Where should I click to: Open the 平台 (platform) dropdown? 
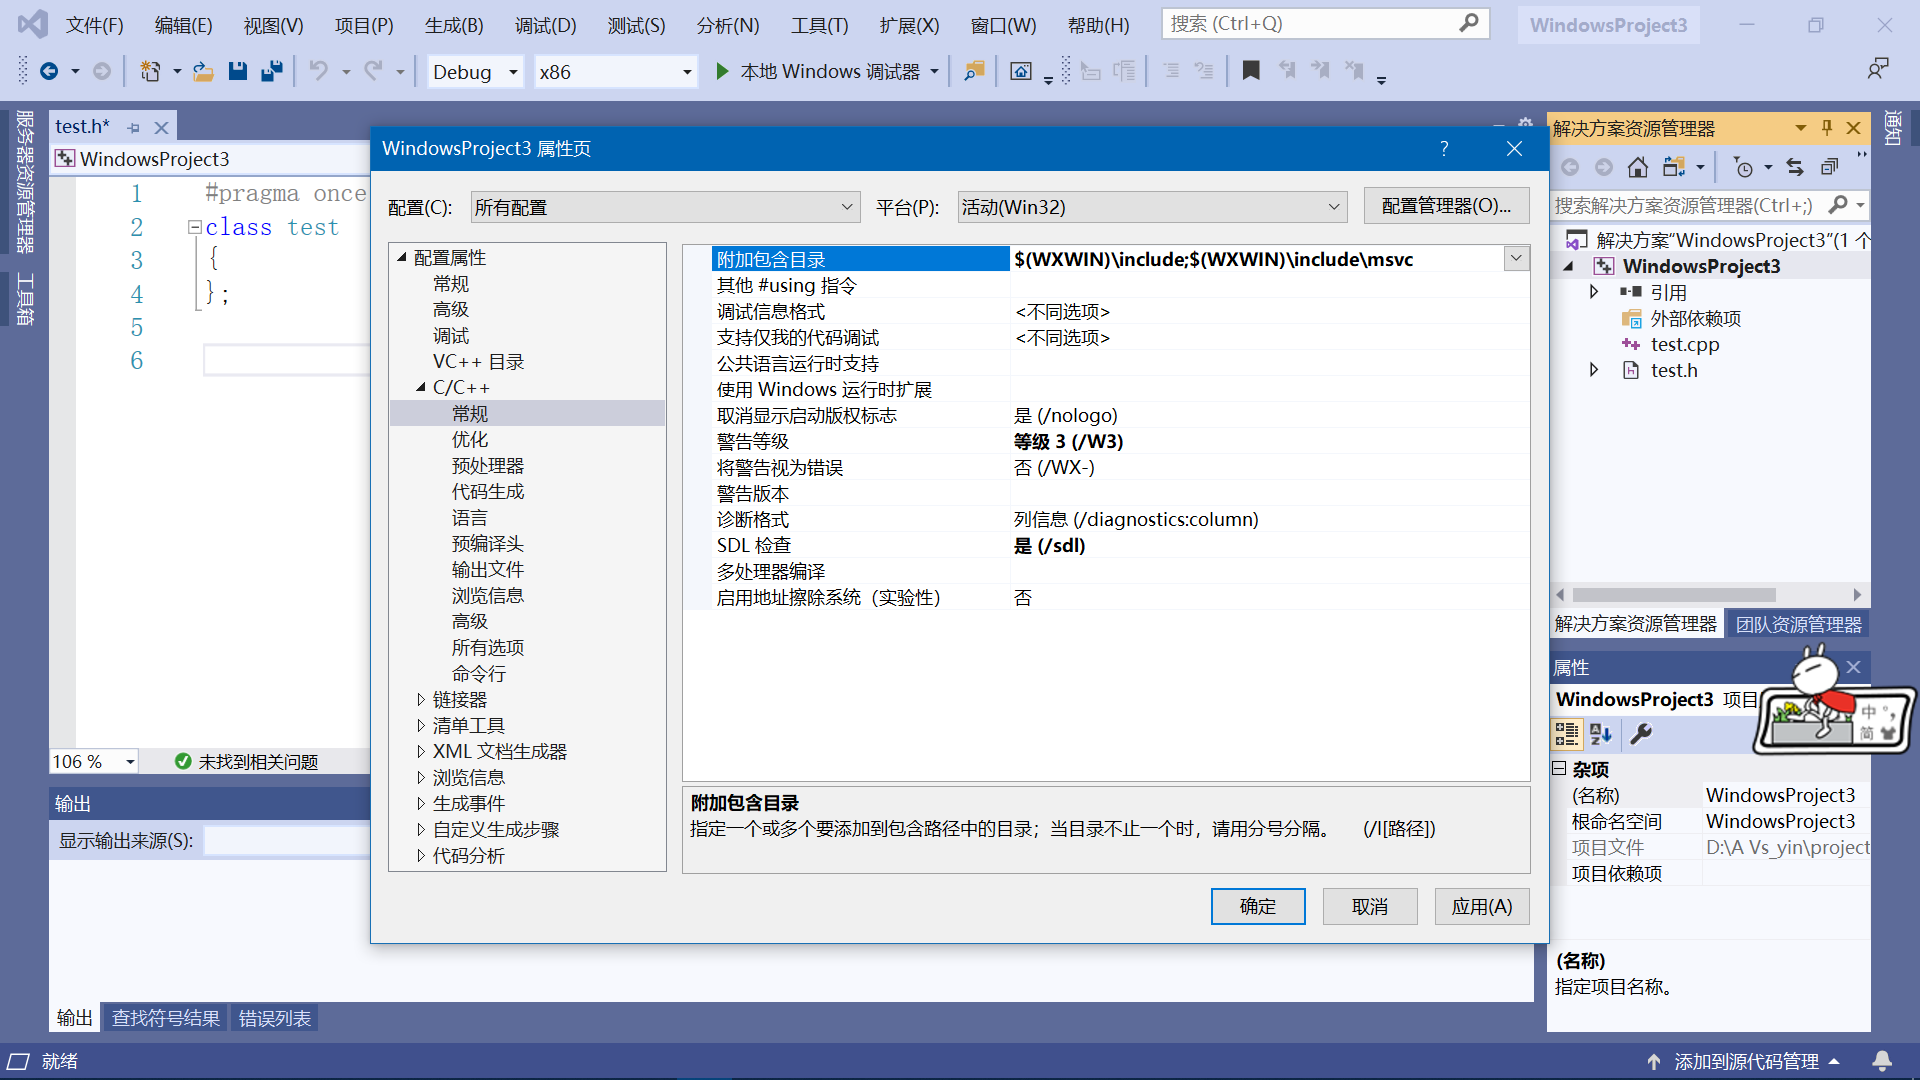pyautogui.click(x=1152, y=207)
